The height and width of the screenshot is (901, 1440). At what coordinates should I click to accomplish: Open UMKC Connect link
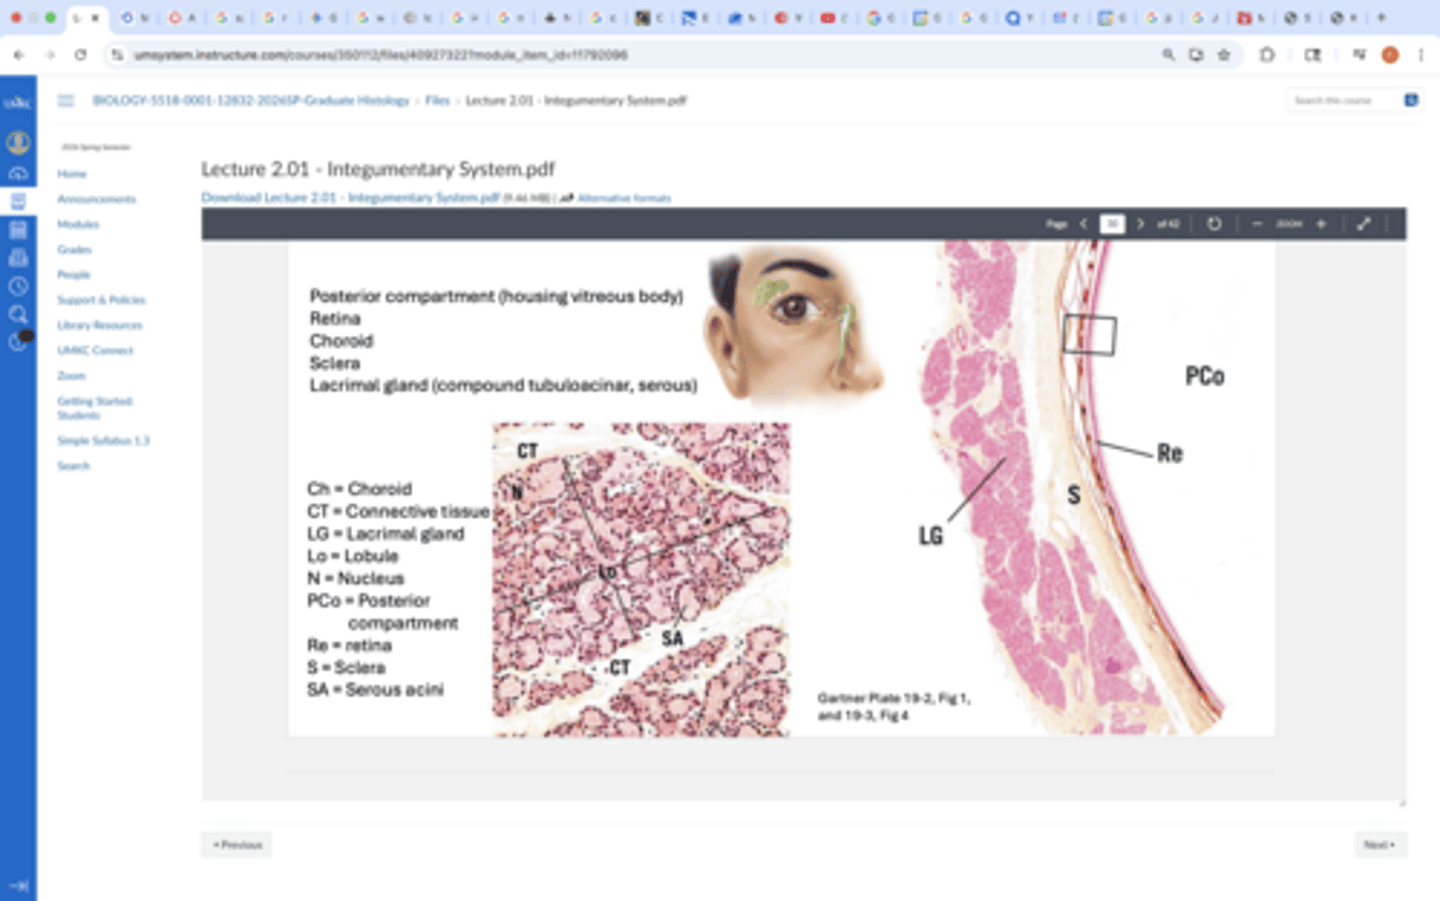click(95, 350)
